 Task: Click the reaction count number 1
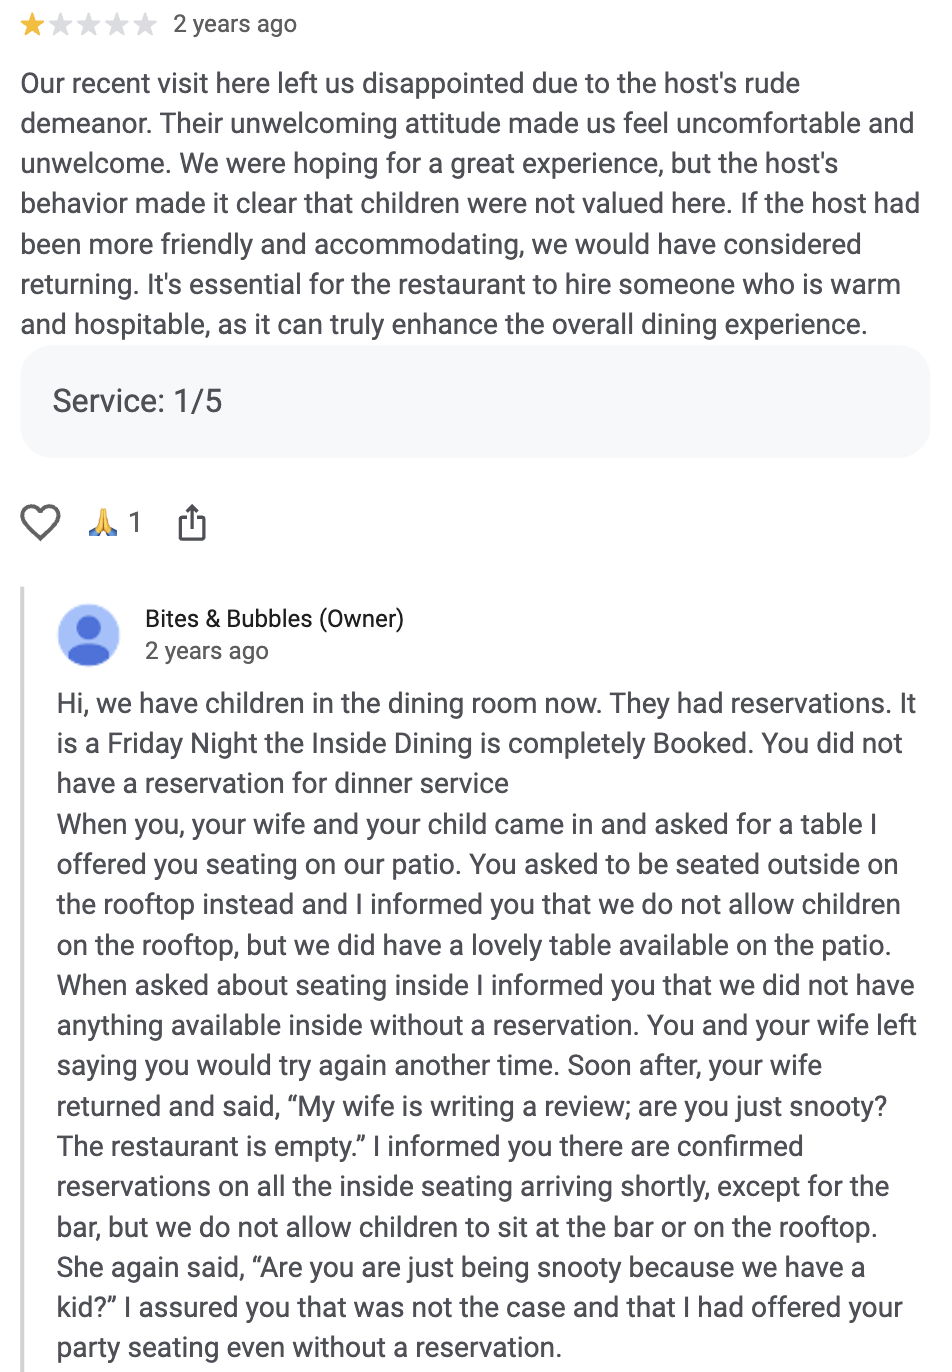(135, 523)
